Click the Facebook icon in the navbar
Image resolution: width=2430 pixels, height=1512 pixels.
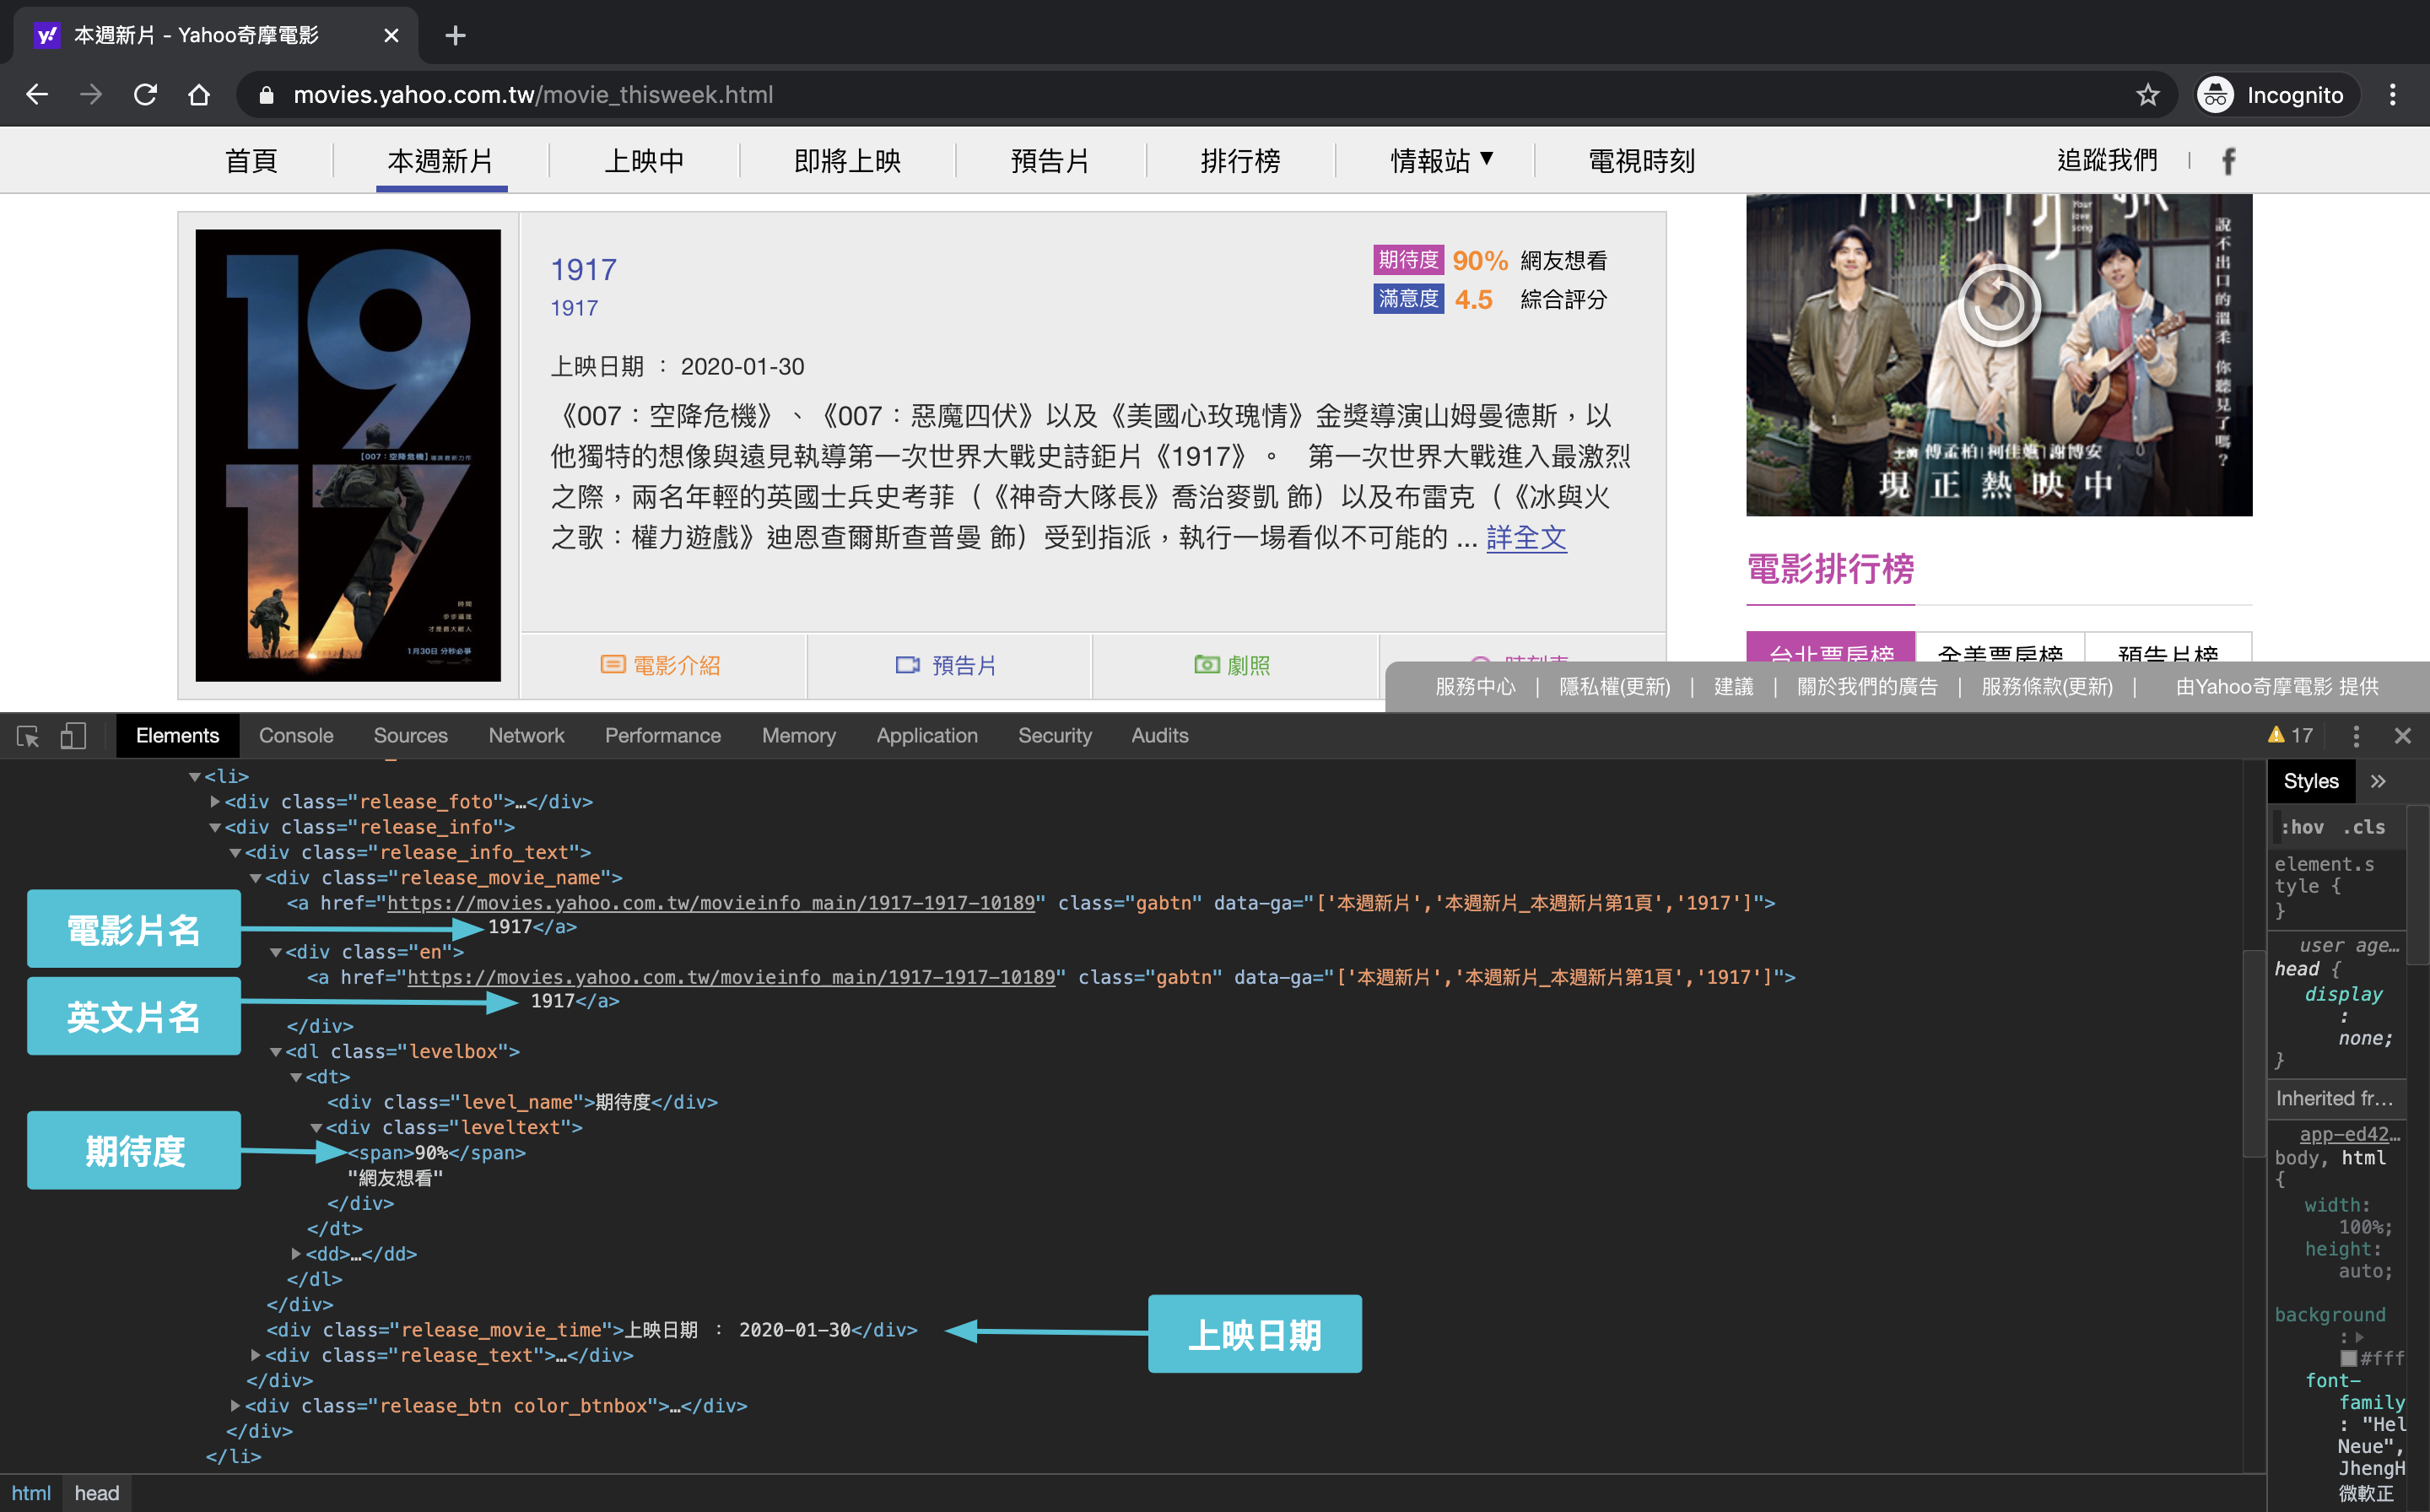coord(2228,160)
